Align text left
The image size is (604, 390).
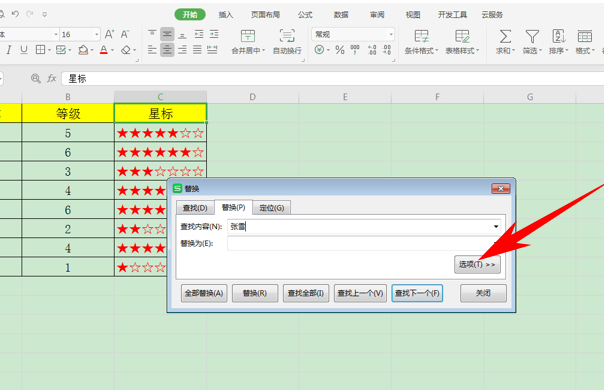(152, 50)
